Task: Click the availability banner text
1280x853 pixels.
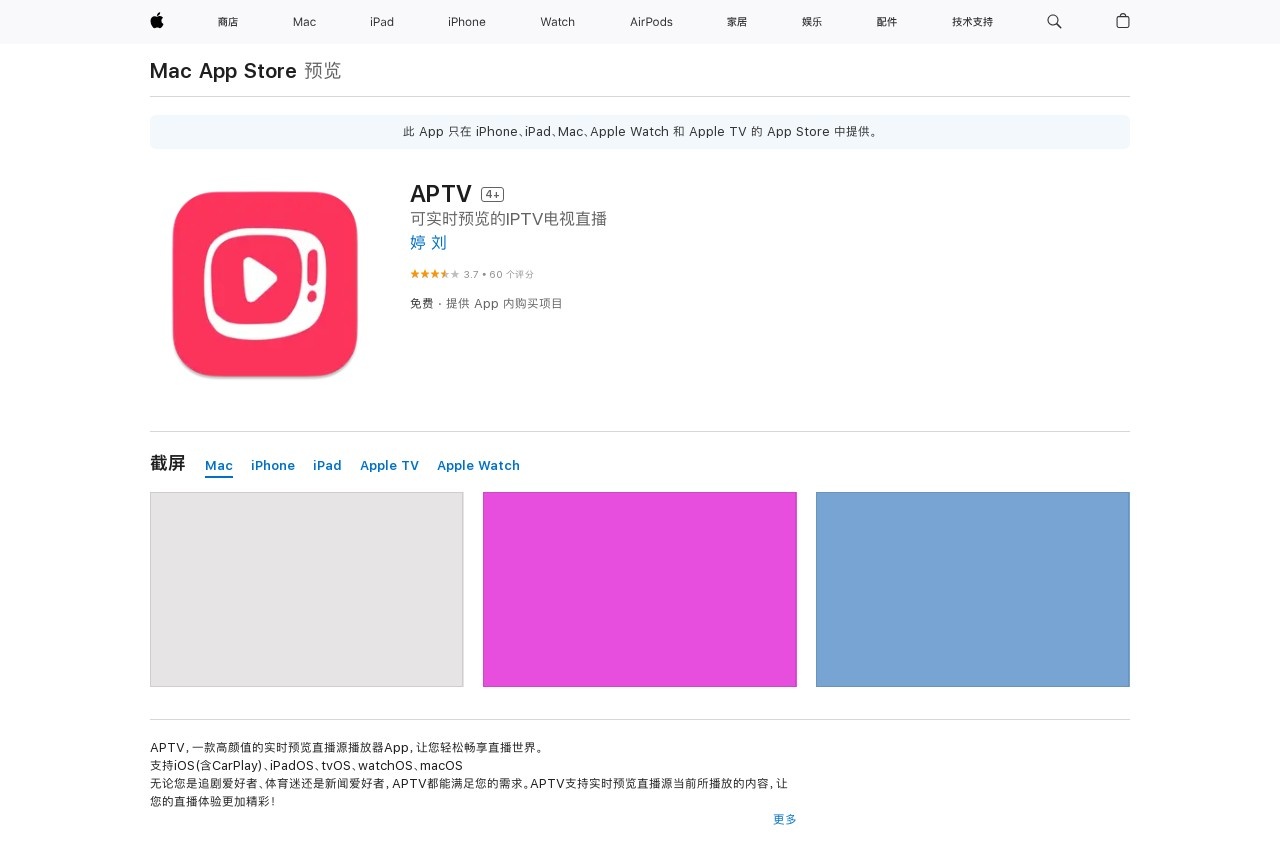Action: click(640, 132)
